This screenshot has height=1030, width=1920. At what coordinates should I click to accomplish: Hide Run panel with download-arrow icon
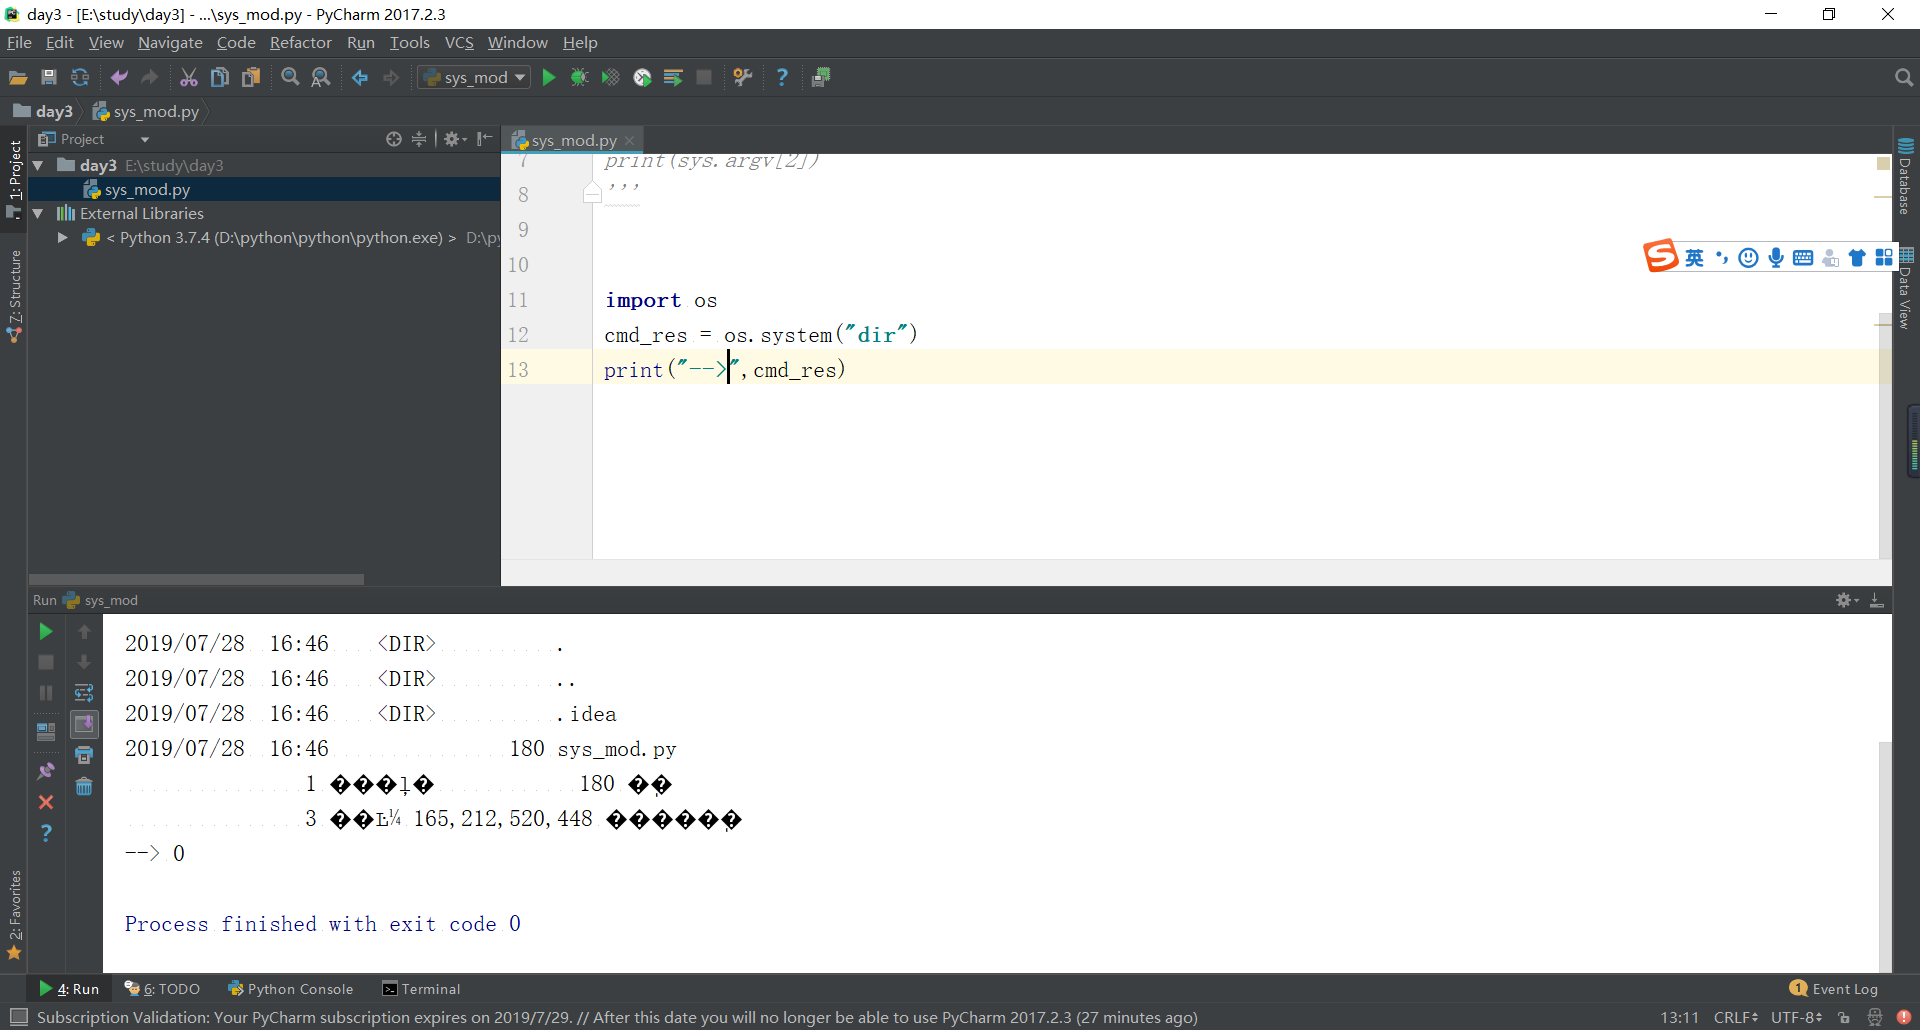(1877, 600)
